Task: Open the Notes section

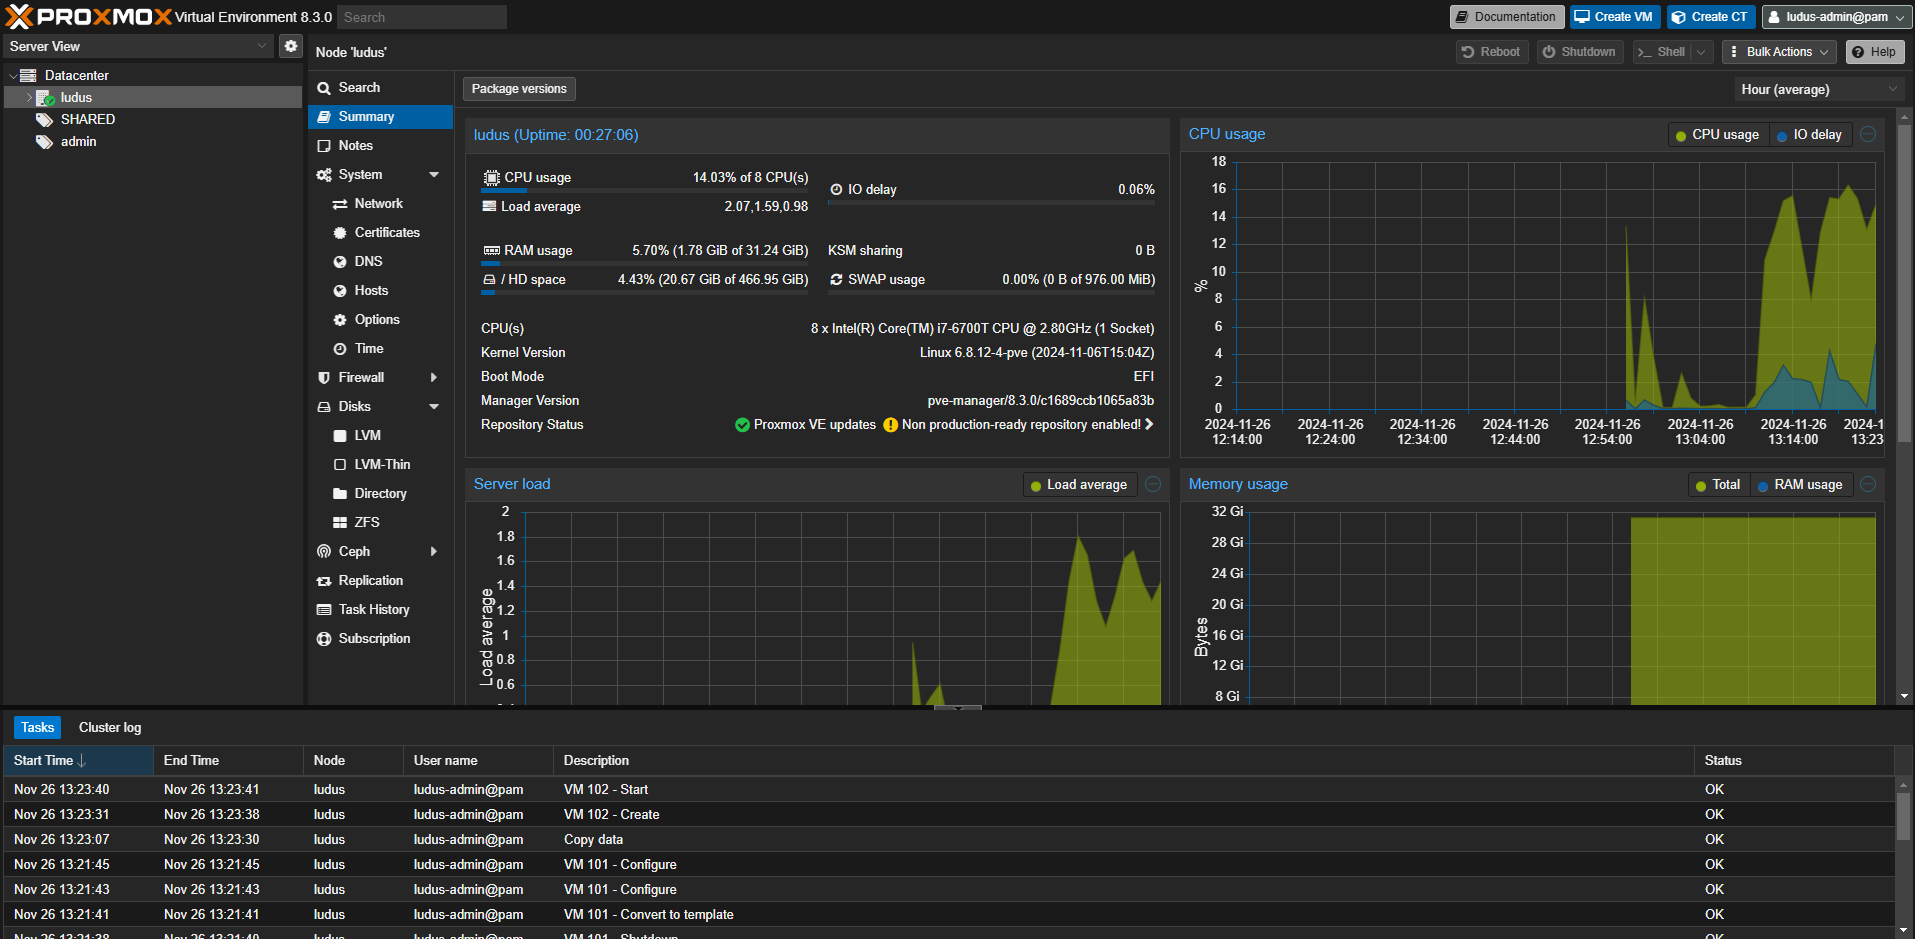Action: click(380, 146)
